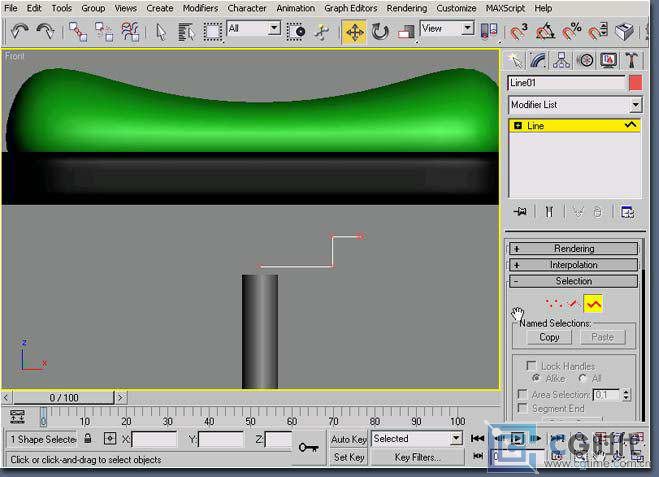Screen dimensions: 659x477
Task: Expand the Interpolation rollout
Action: click(573, 265)
